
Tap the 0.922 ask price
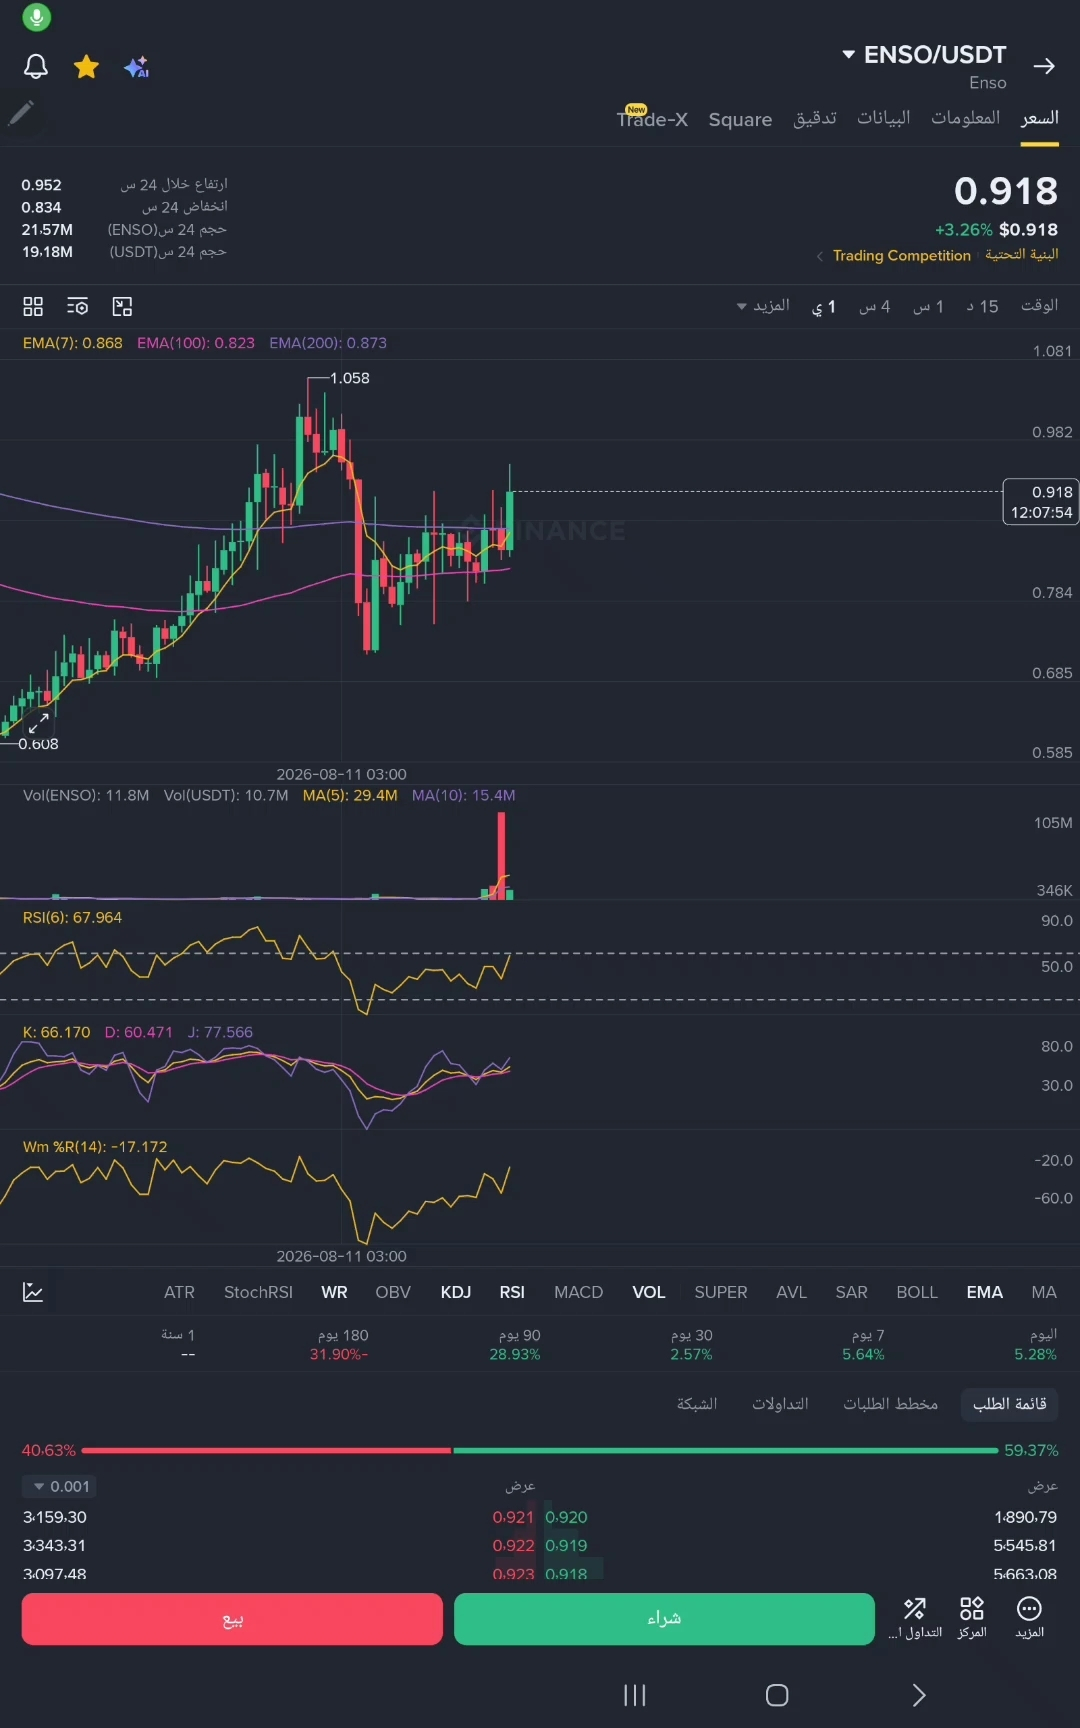click(x=513, y=1545)
